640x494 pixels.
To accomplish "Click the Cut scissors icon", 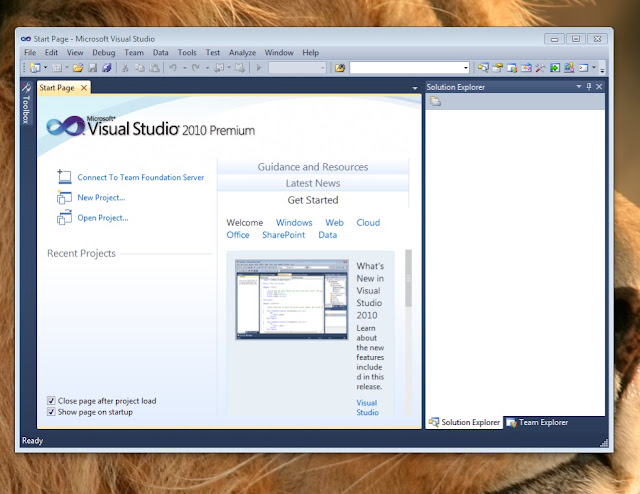I will coord(125,68).
